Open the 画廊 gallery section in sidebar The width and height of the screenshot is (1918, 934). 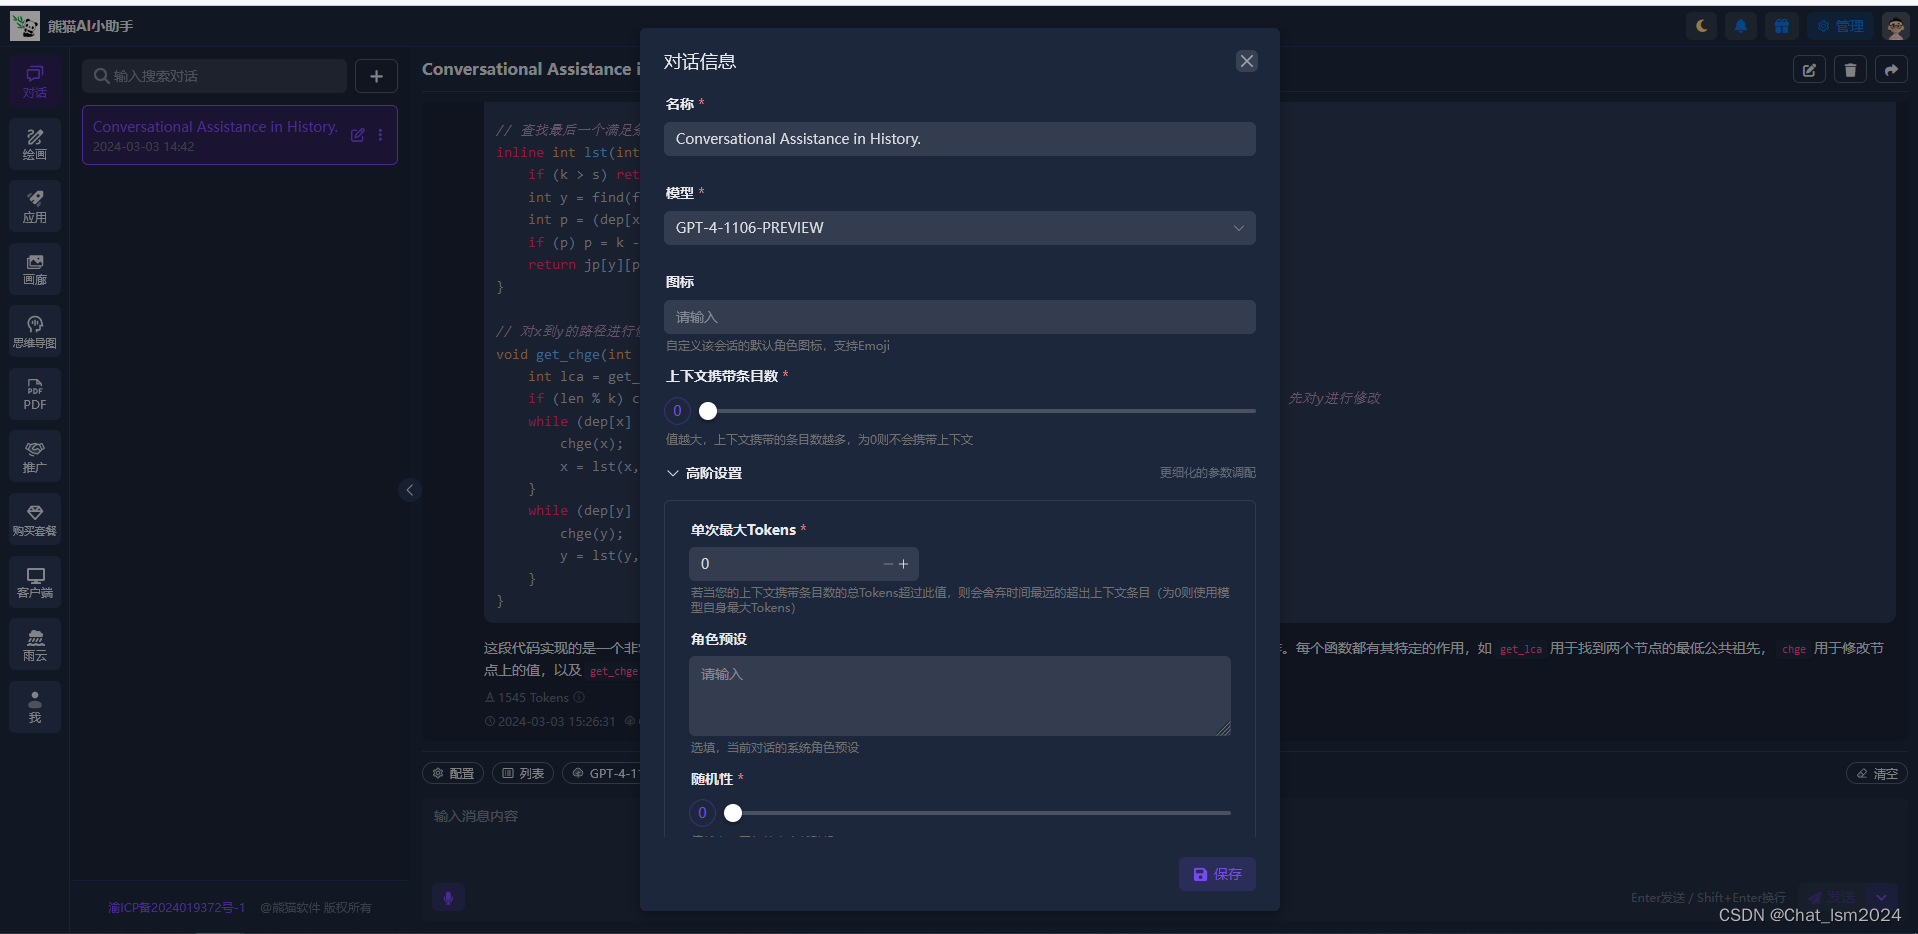click(x=35, y=269)
